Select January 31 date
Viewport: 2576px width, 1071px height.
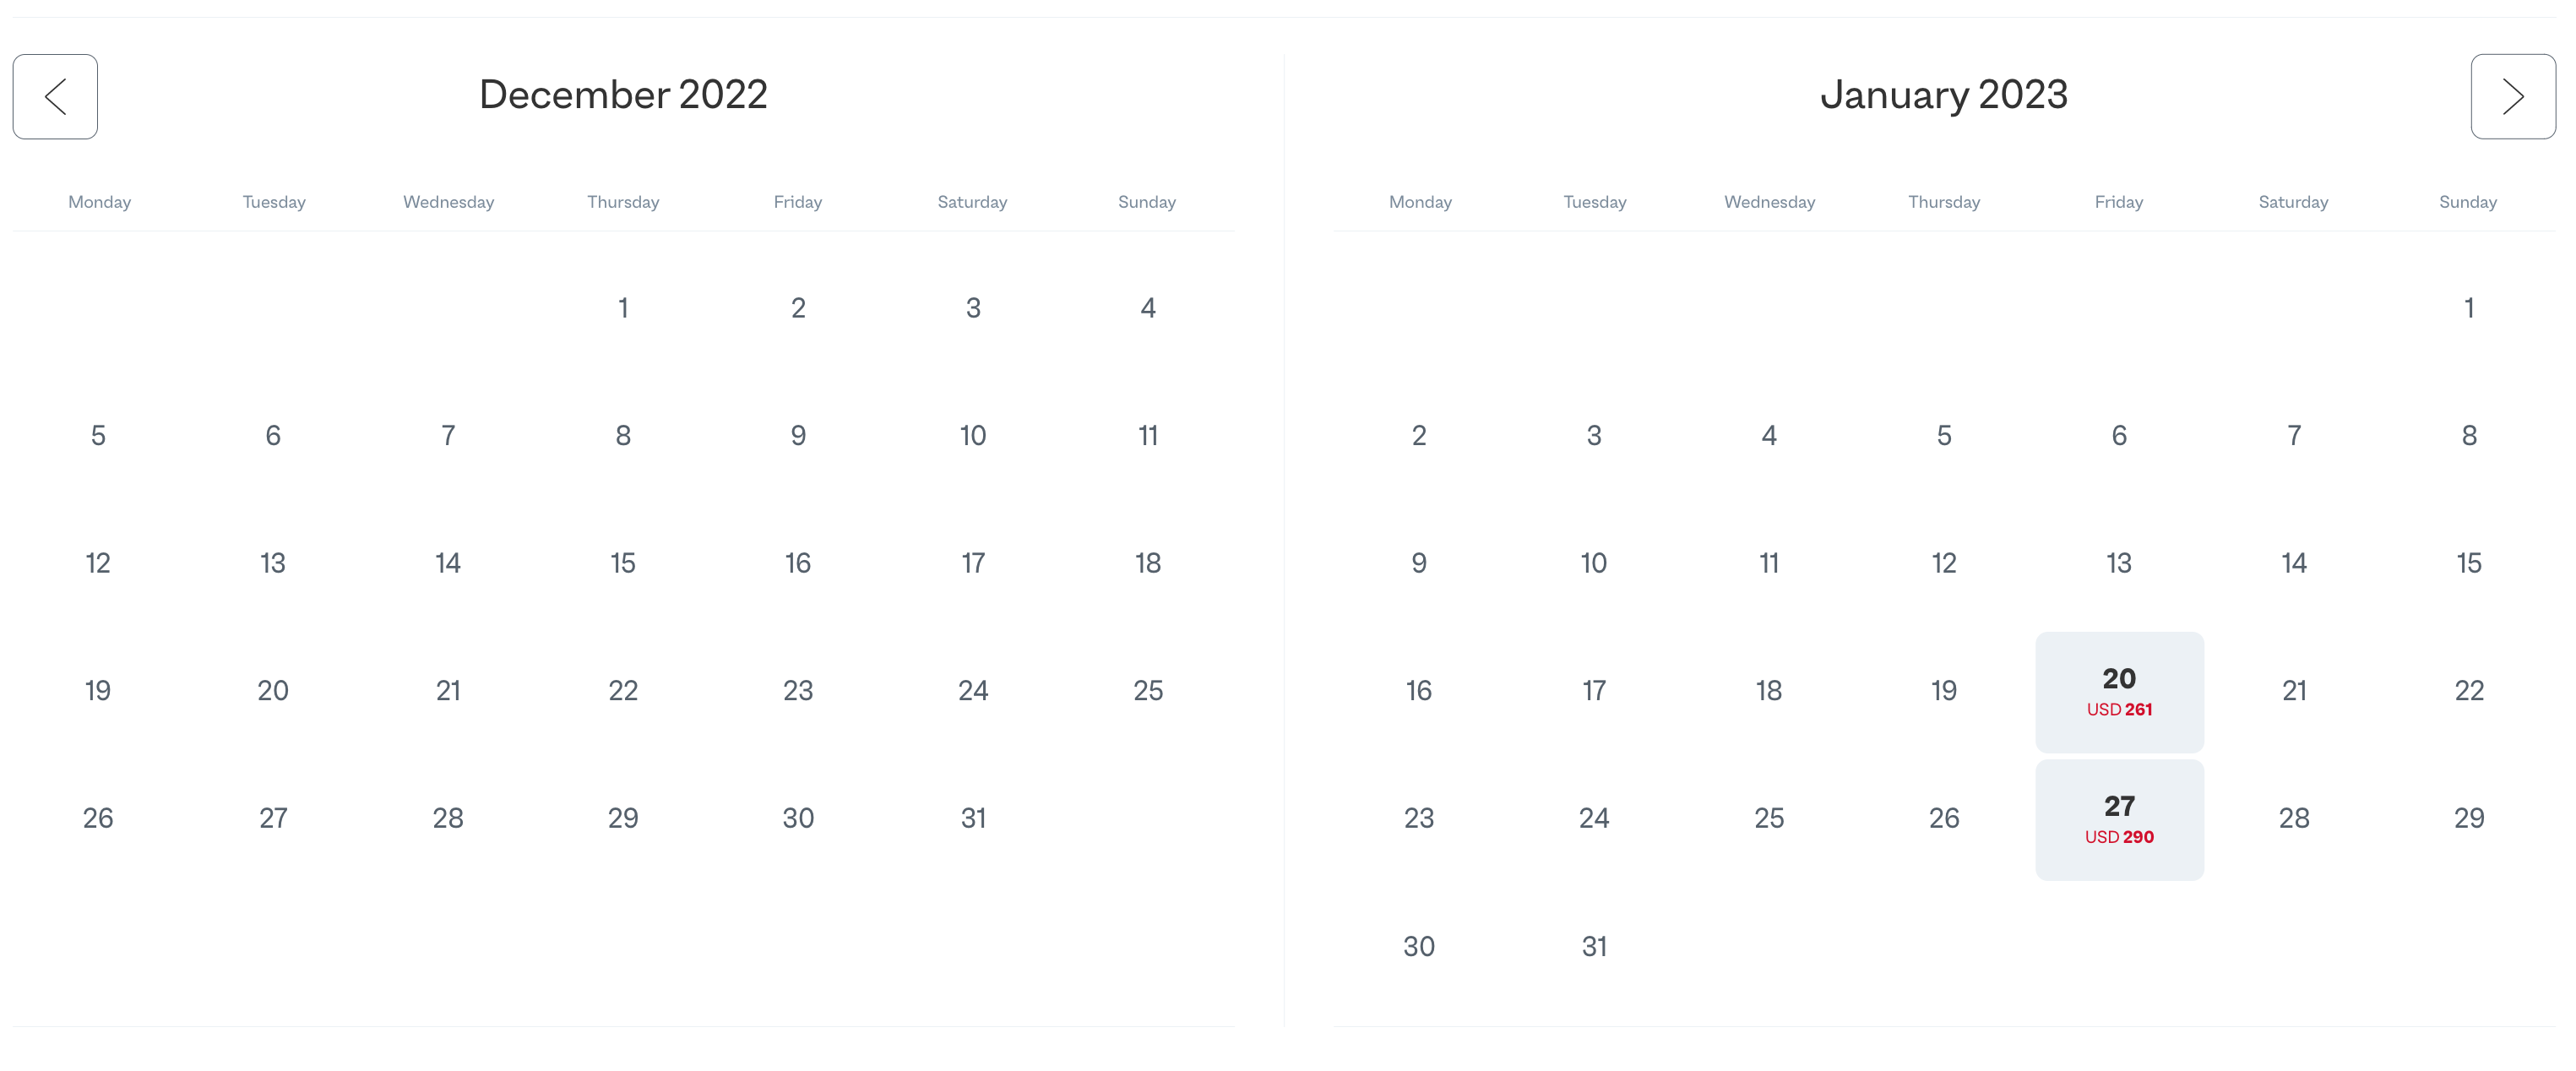pos(1594,947)
